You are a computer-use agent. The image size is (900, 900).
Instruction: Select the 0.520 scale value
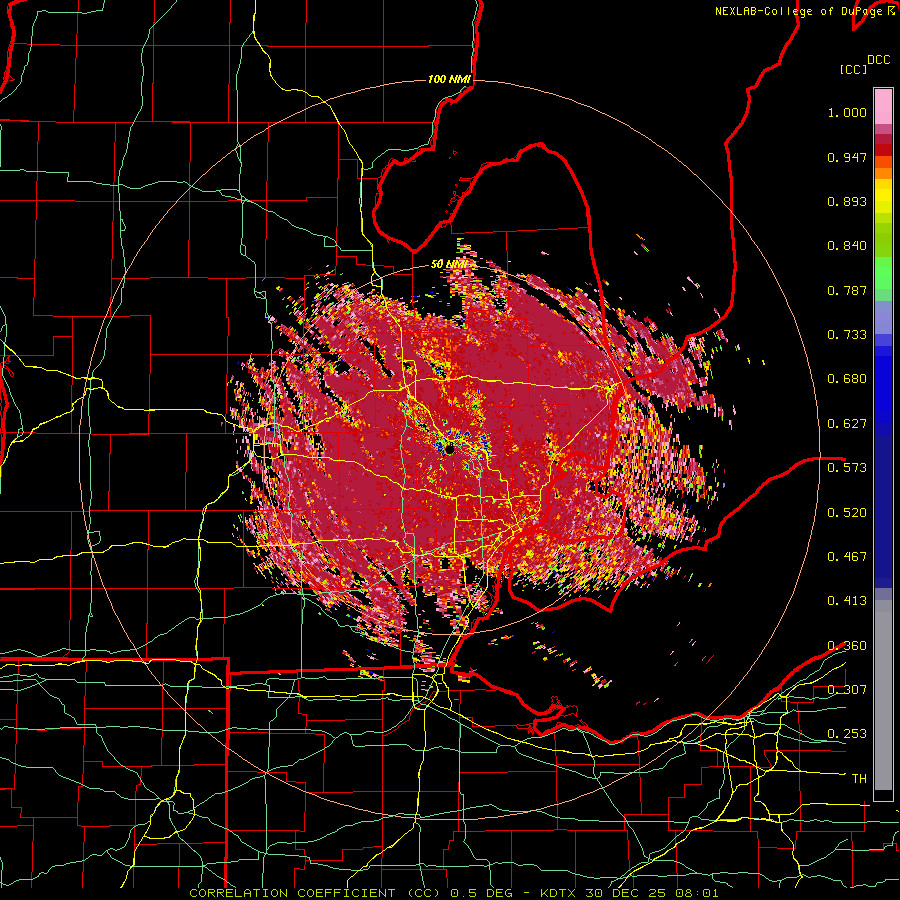click(847, 513)
